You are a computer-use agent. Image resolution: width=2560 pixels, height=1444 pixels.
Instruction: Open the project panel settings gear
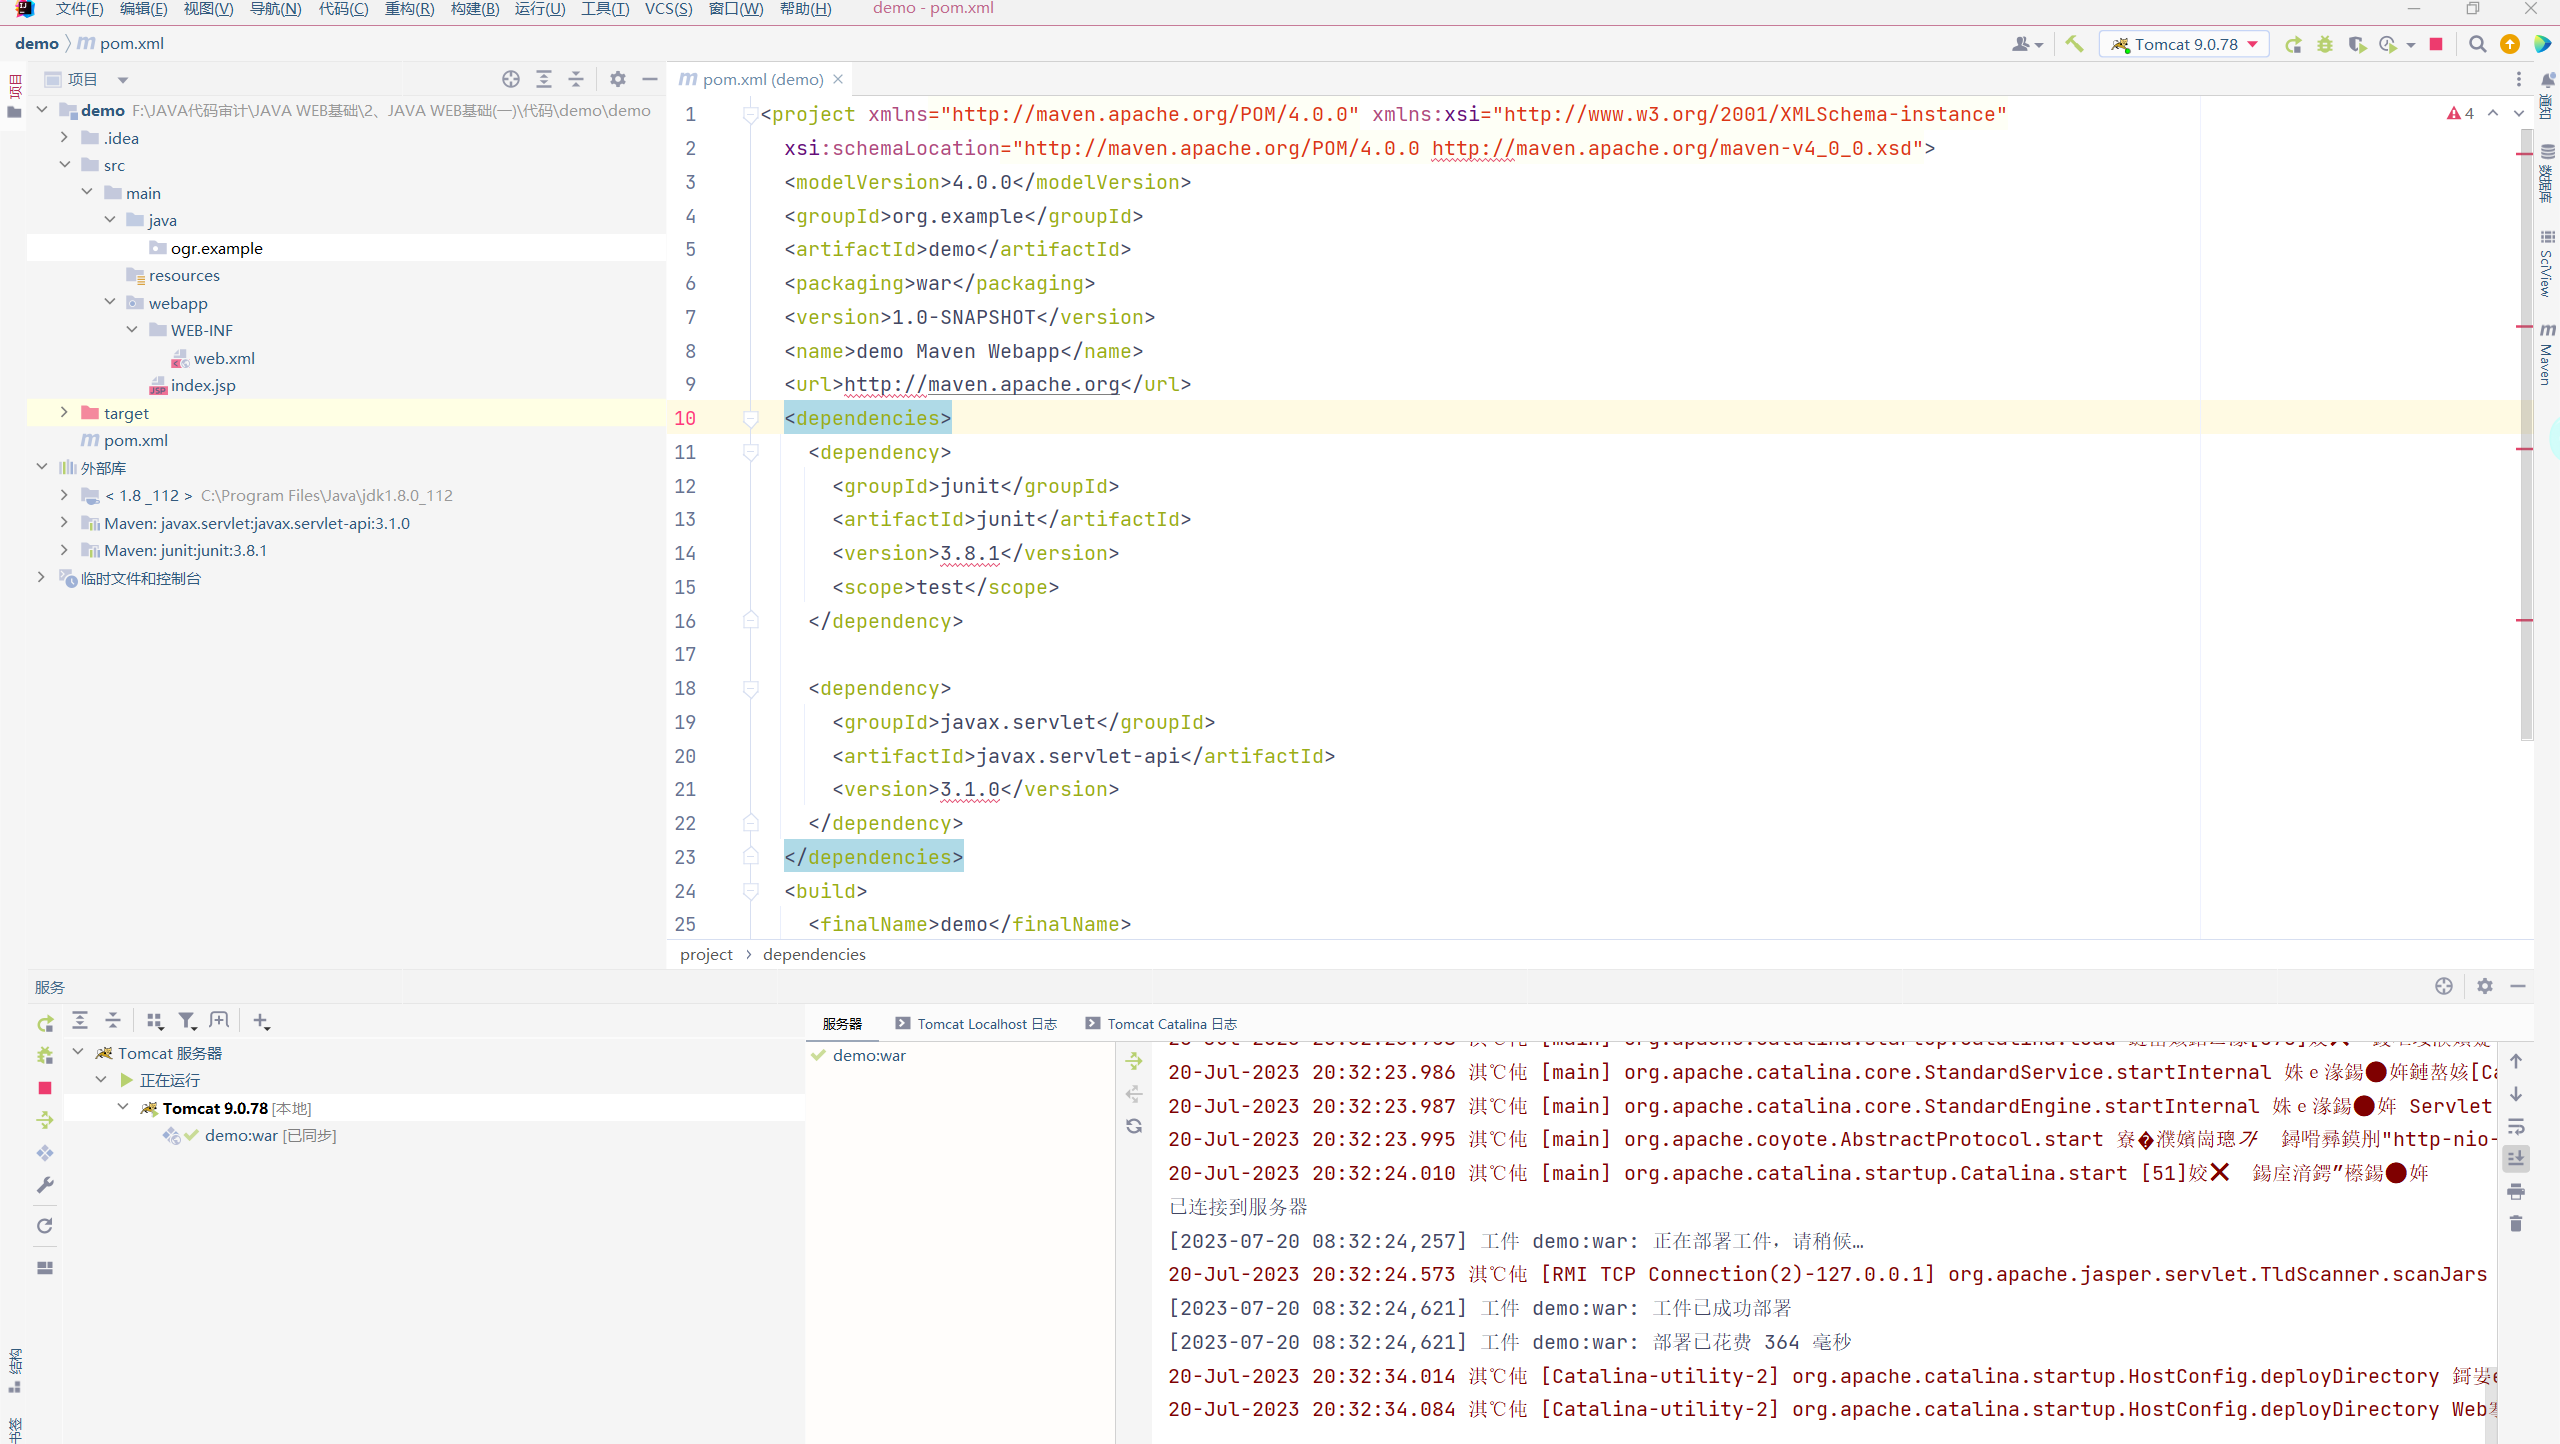(618, 79)
